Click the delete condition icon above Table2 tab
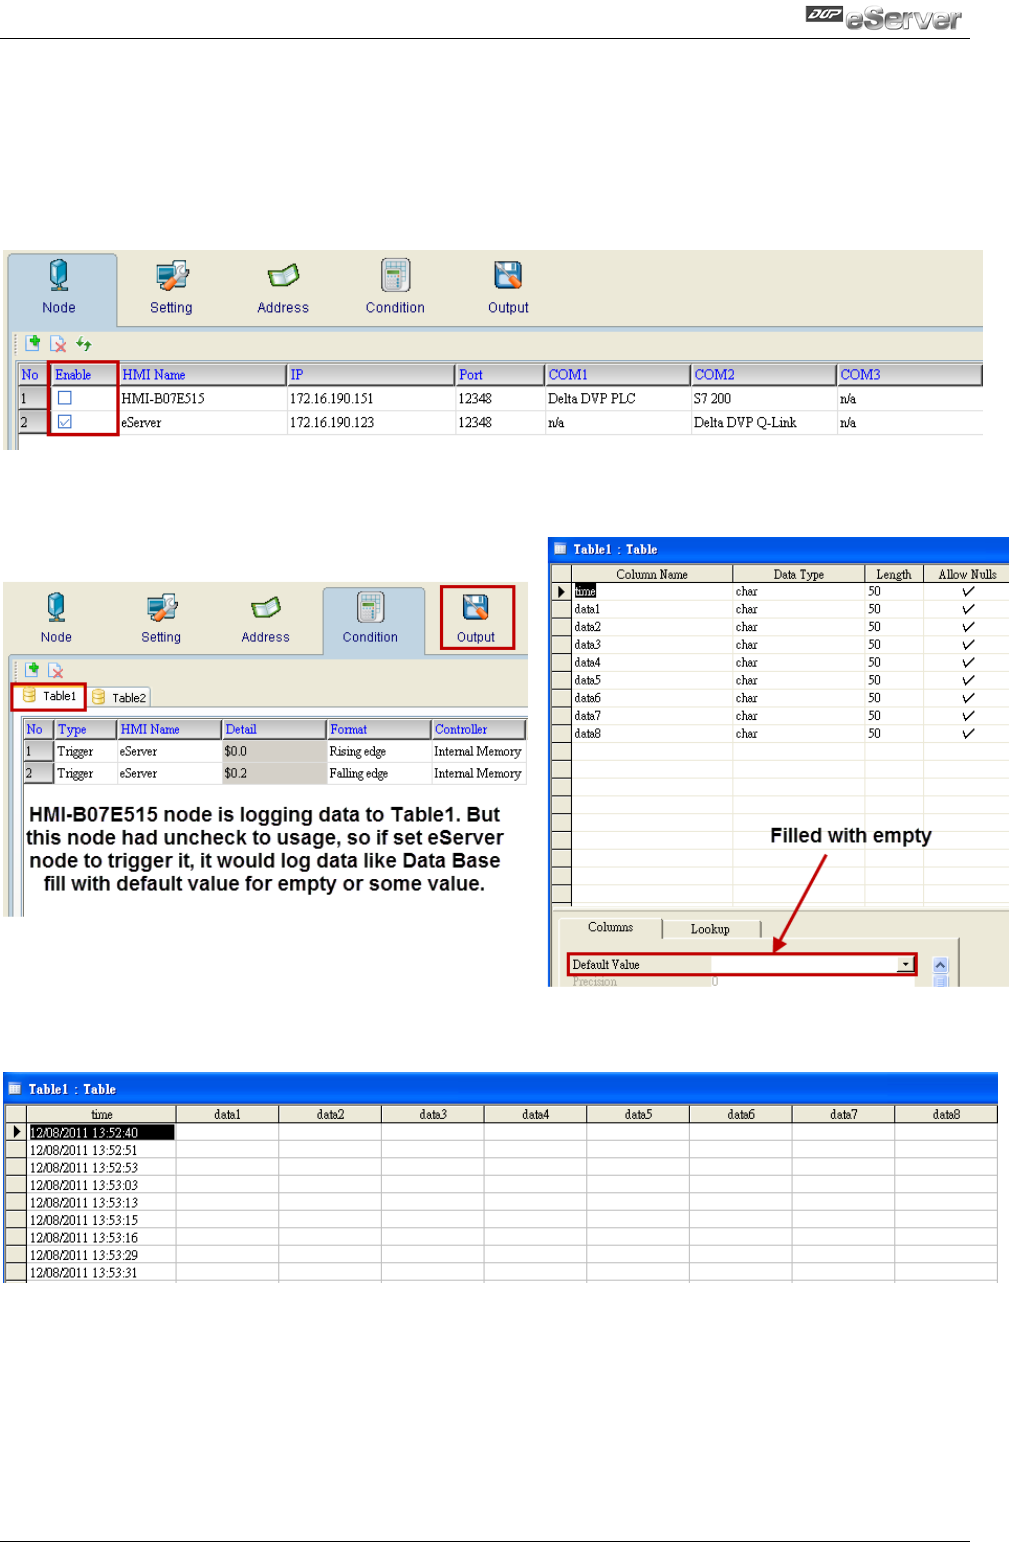Image resolution: width=1009 pixels, height=1542 pixels. (x=56, y=670)
